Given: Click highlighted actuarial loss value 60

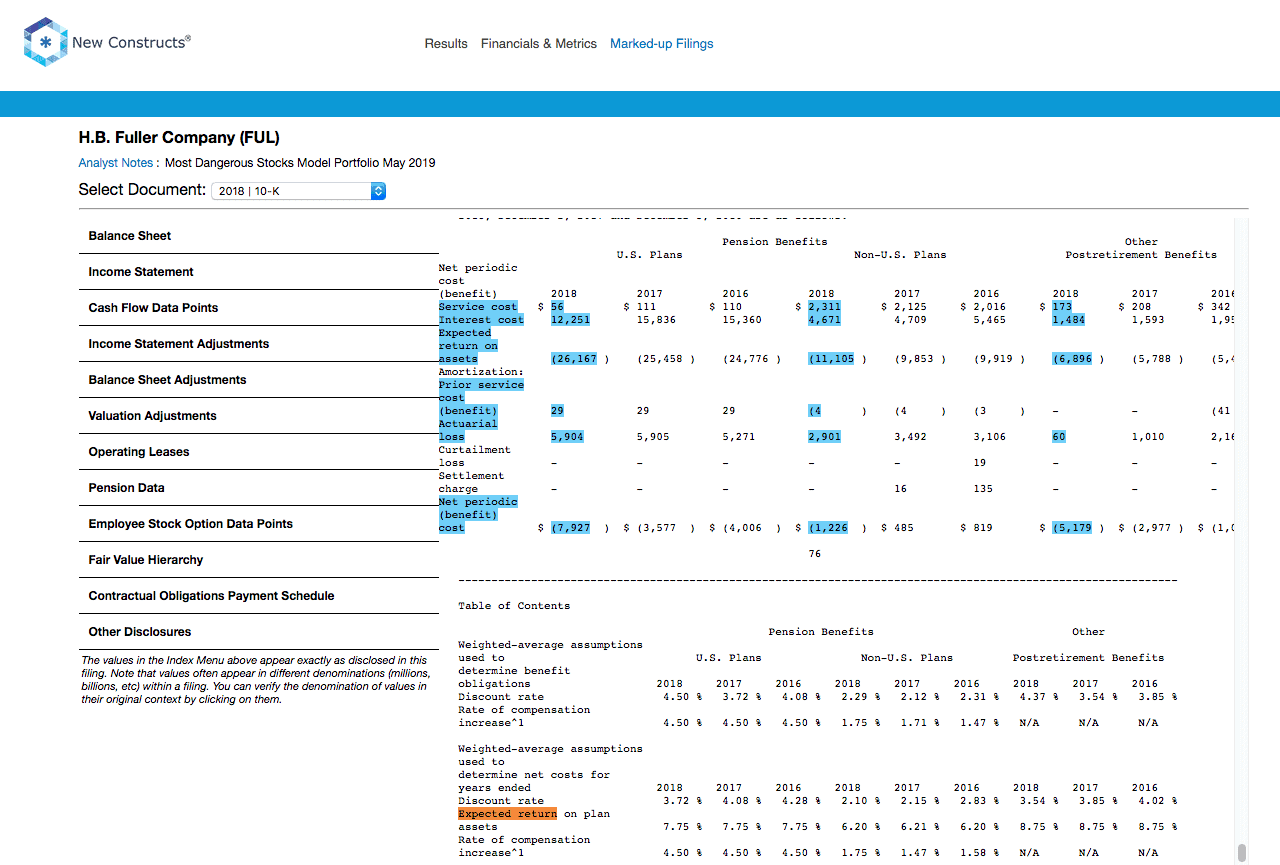Looking at the screenshot, I should point(1059,437).
